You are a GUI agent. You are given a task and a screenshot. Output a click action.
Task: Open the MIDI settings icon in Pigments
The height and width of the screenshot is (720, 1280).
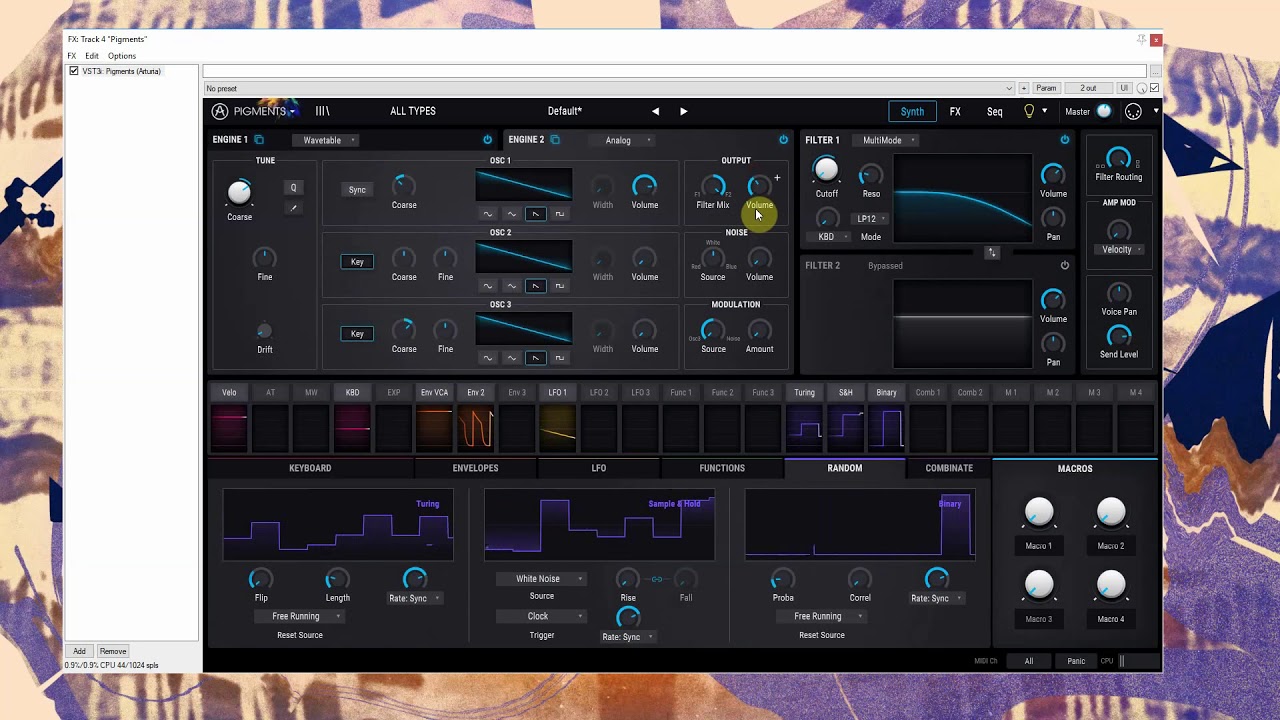(x=1133, y=111)
